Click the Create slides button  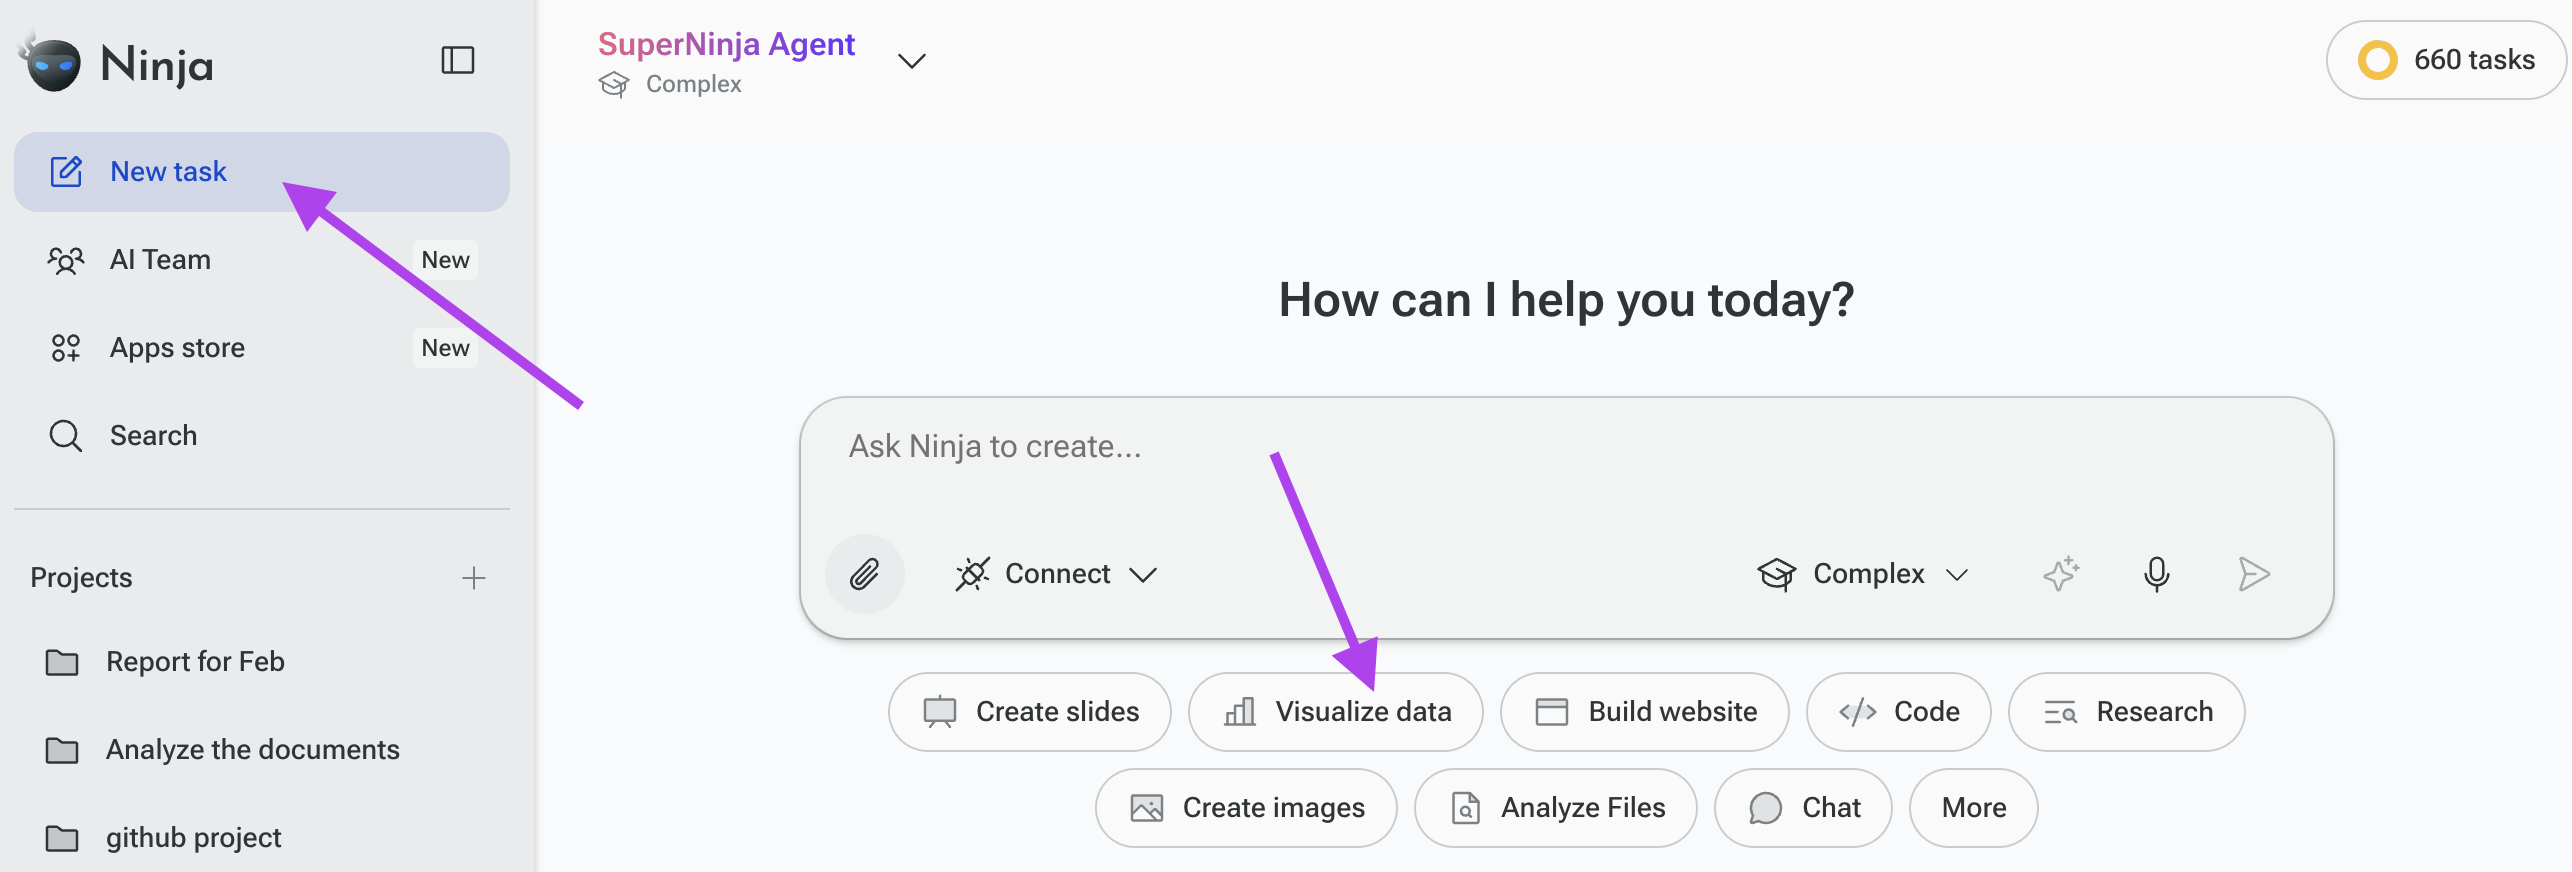1029,712
